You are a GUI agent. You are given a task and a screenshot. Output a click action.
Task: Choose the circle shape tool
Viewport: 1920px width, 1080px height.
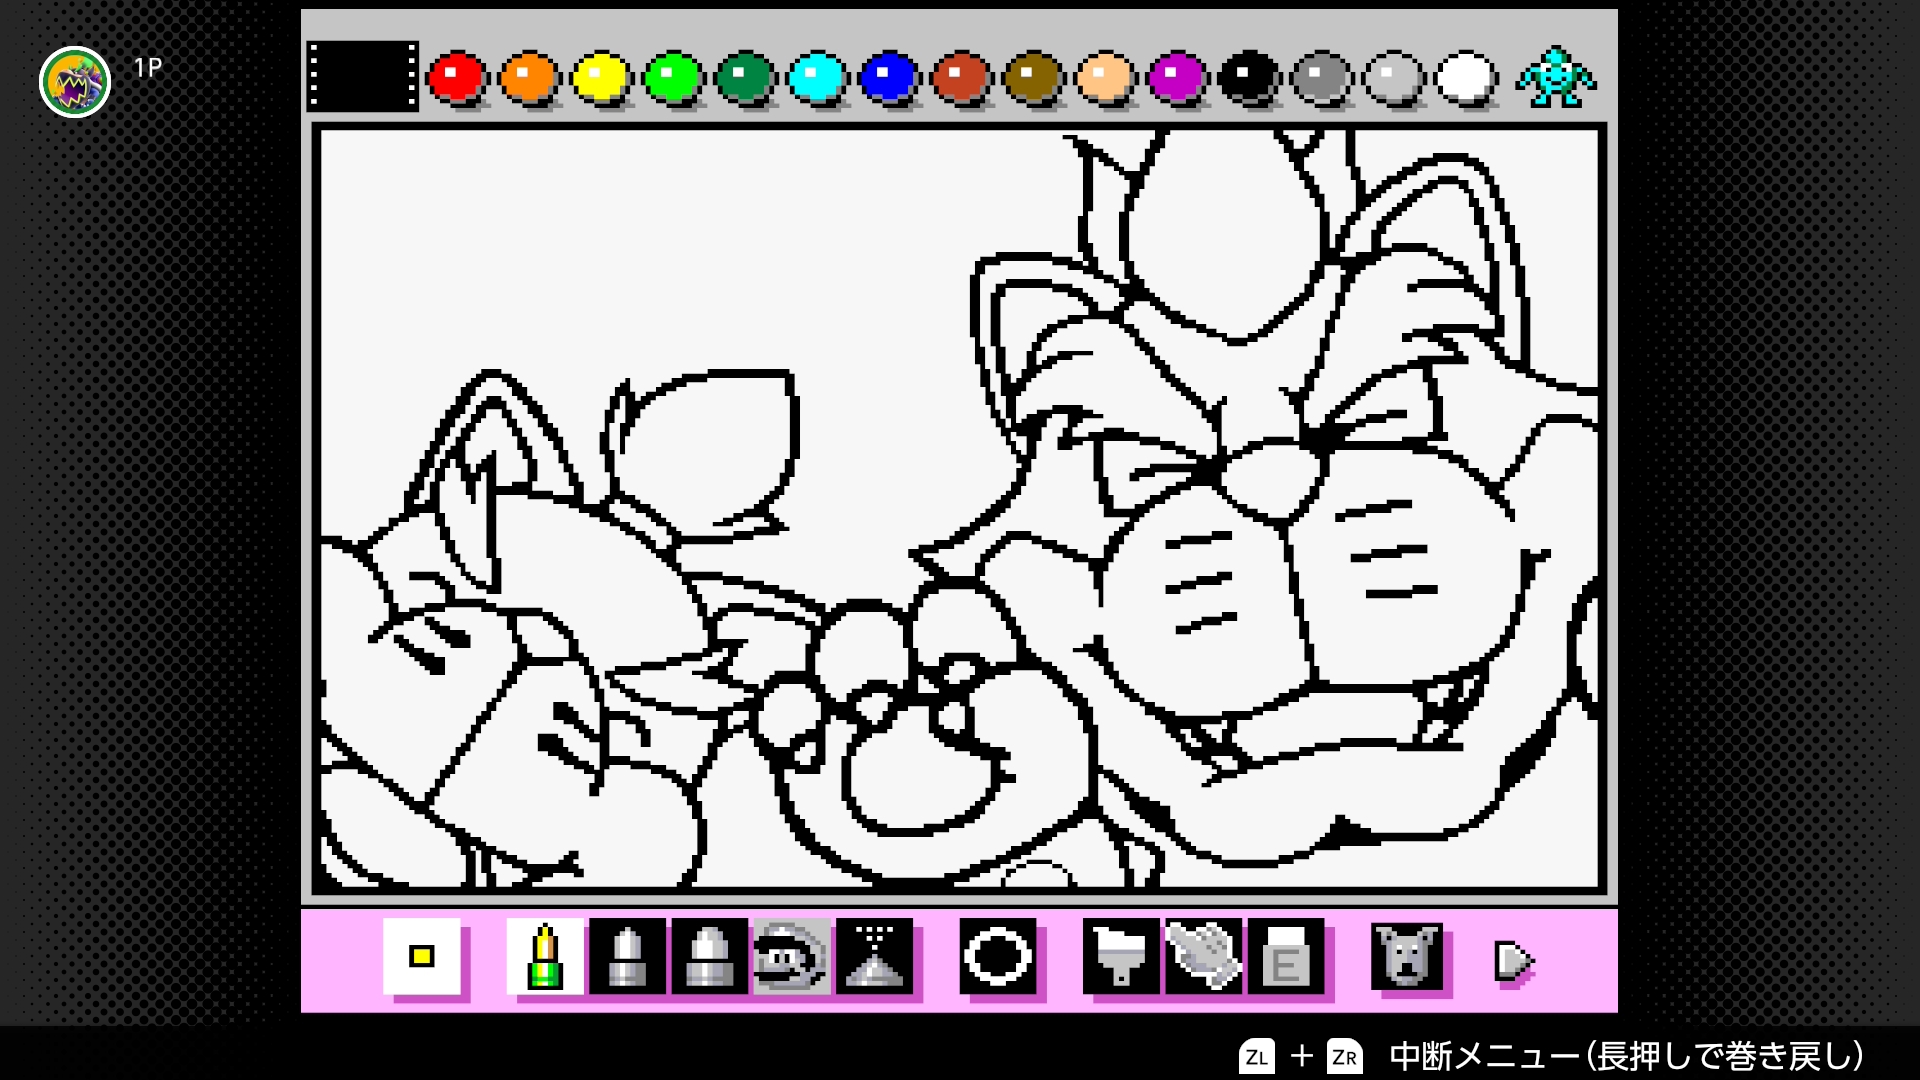(x=998, y=957)
